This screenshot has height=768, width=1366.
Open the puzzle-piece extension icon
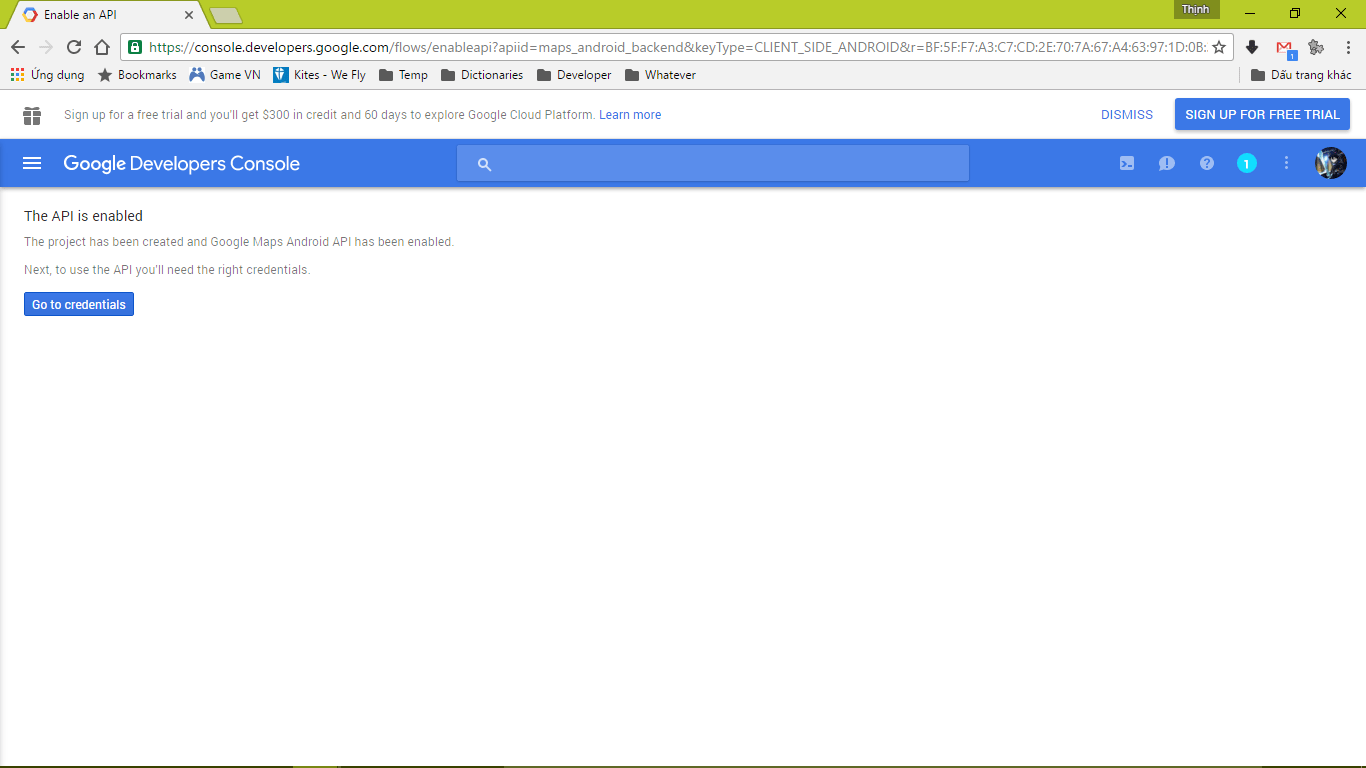tap(1316, 47)
